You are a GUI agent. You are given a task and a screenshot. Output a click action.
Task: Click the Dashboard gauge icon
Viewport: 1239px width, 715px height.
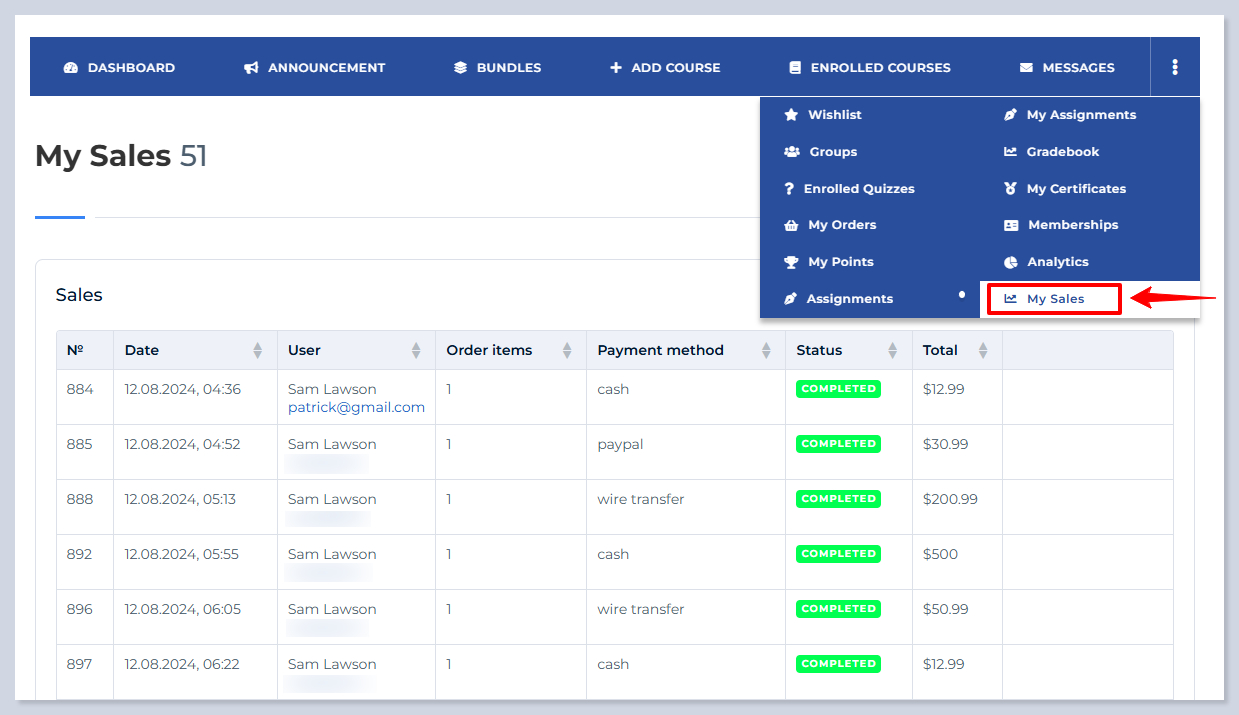click(x=70, y=68)
